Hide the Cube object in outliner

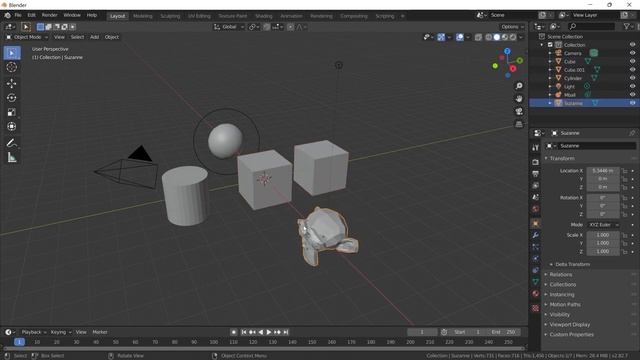click(632, 62)
